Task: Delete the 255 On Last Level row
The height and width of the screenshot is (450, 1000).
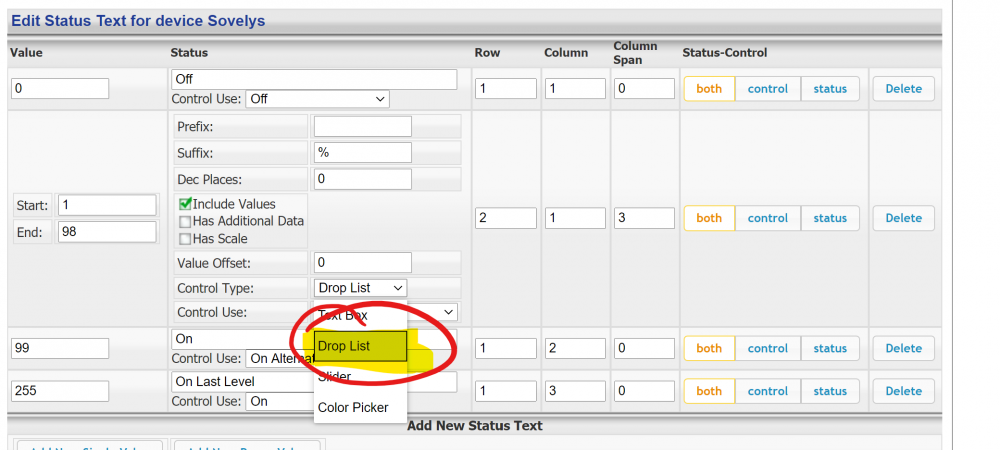Action: pyautogui.click(x=903, y=391)
